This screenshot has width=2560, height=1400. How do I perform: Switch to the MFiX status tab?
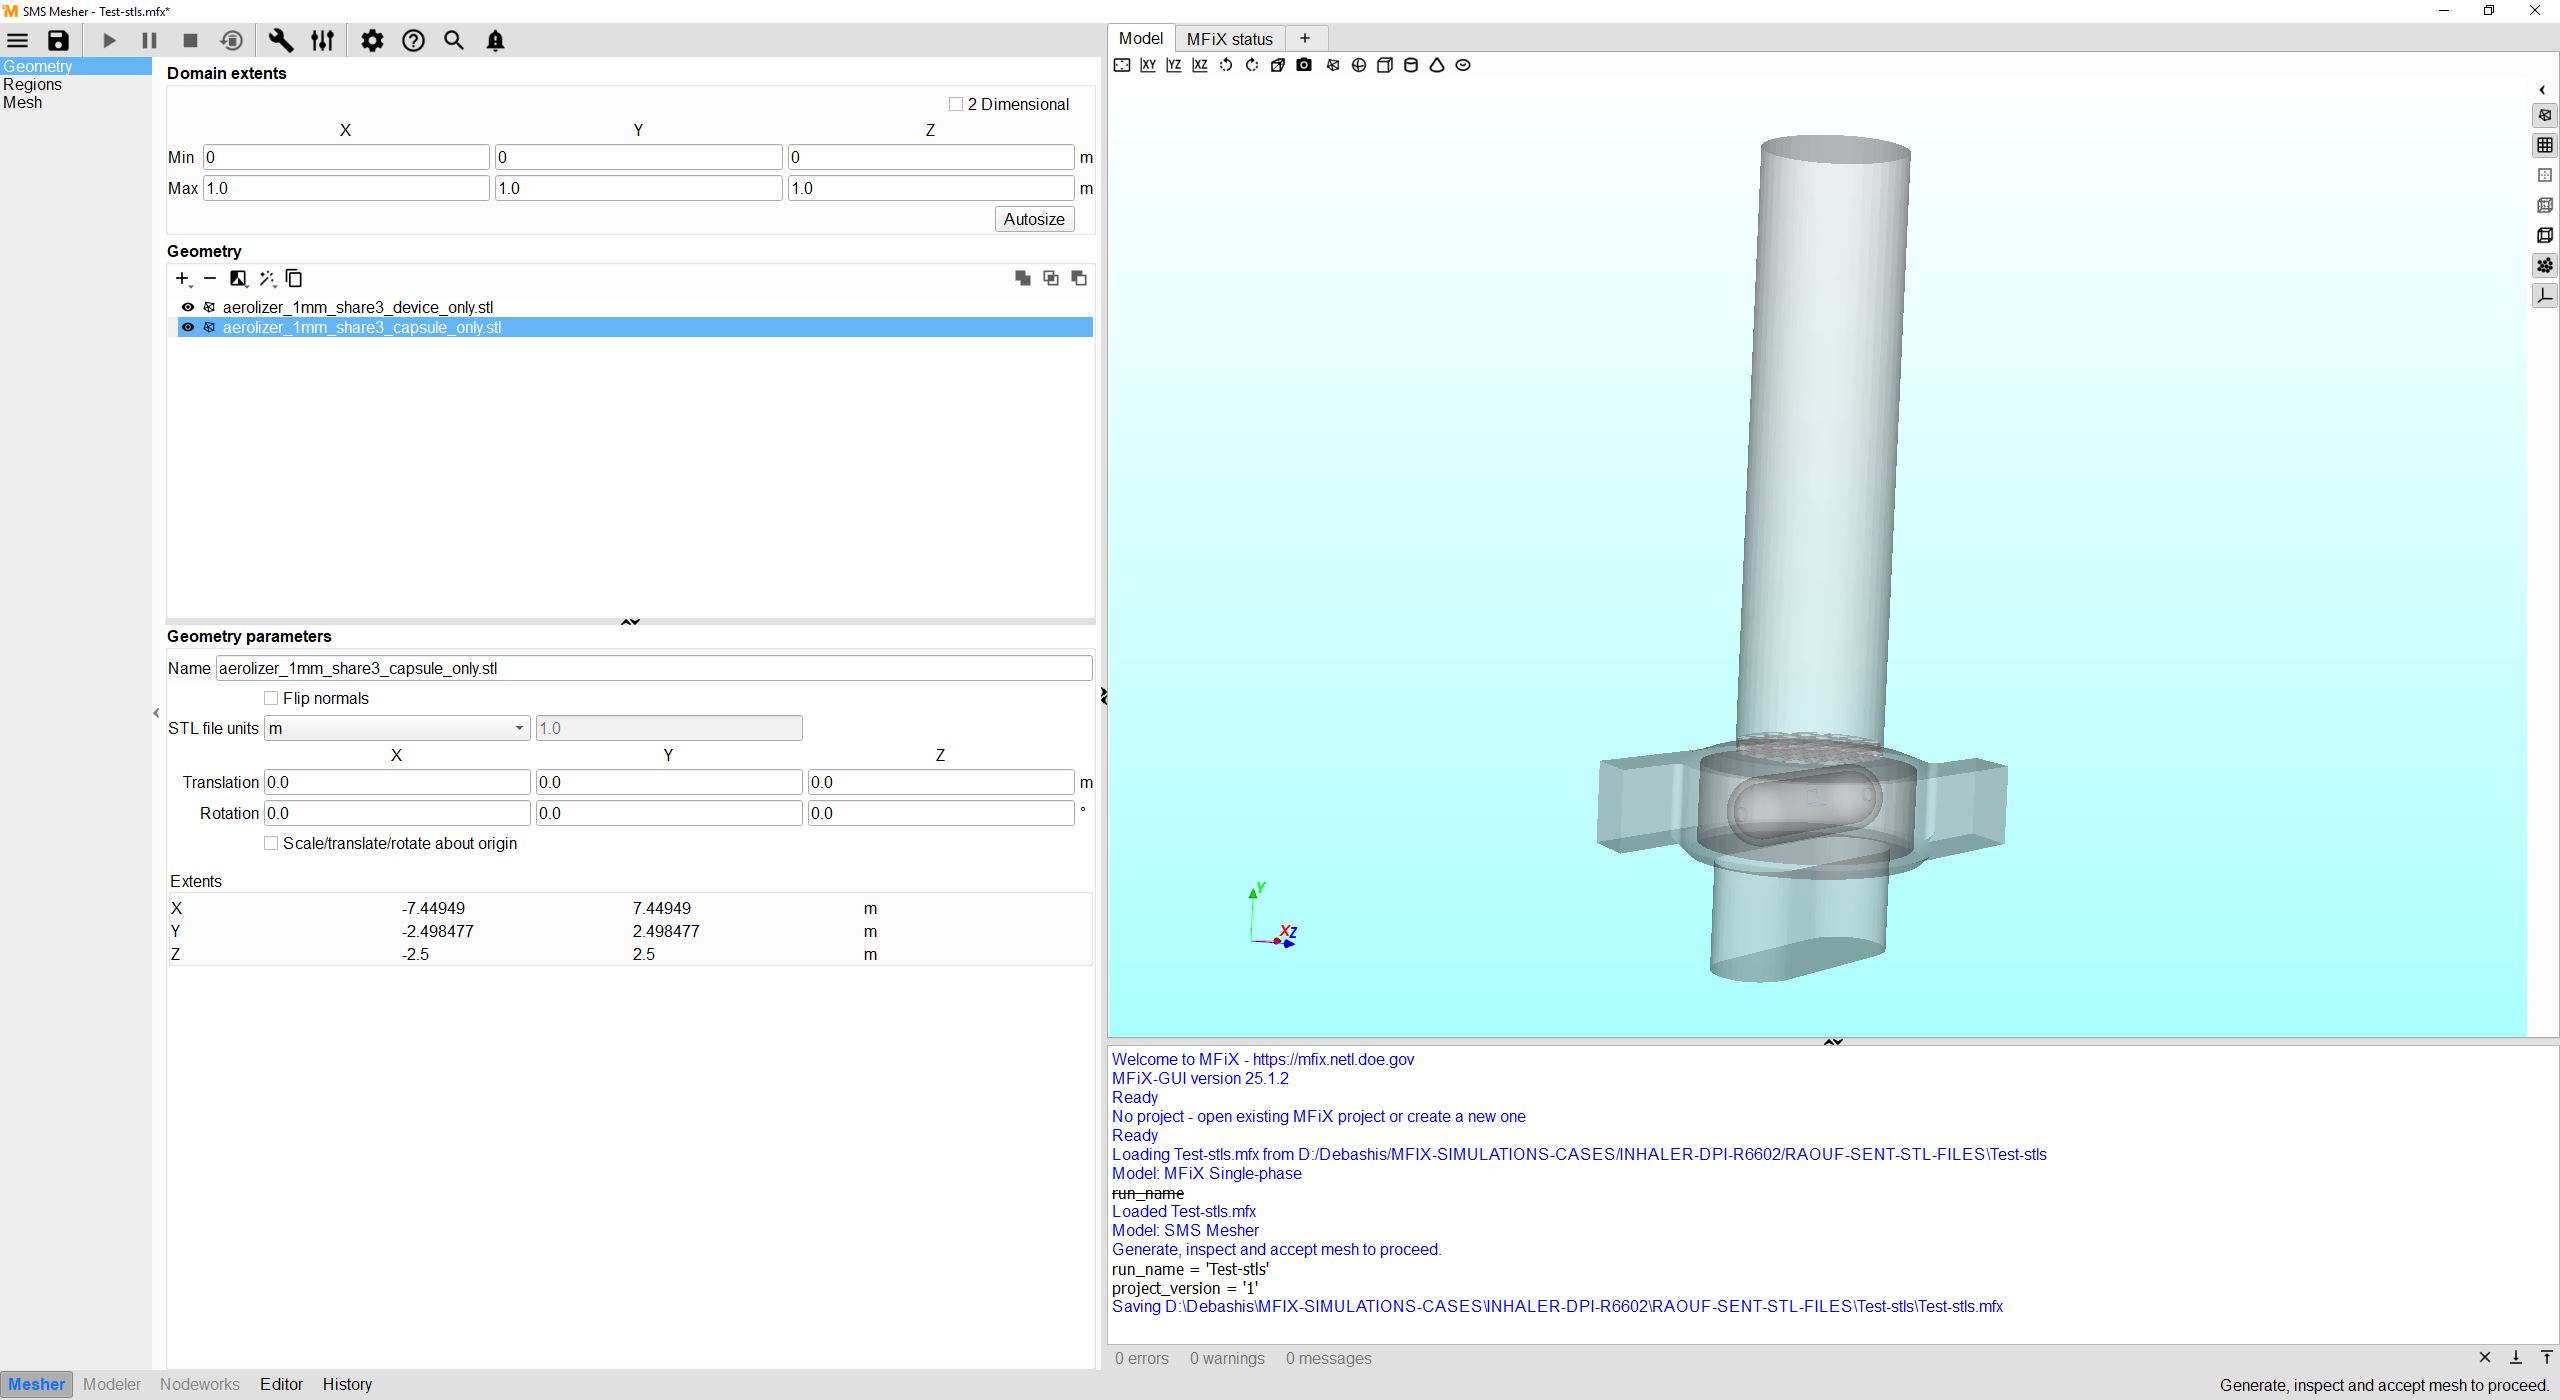(1229, 39)
